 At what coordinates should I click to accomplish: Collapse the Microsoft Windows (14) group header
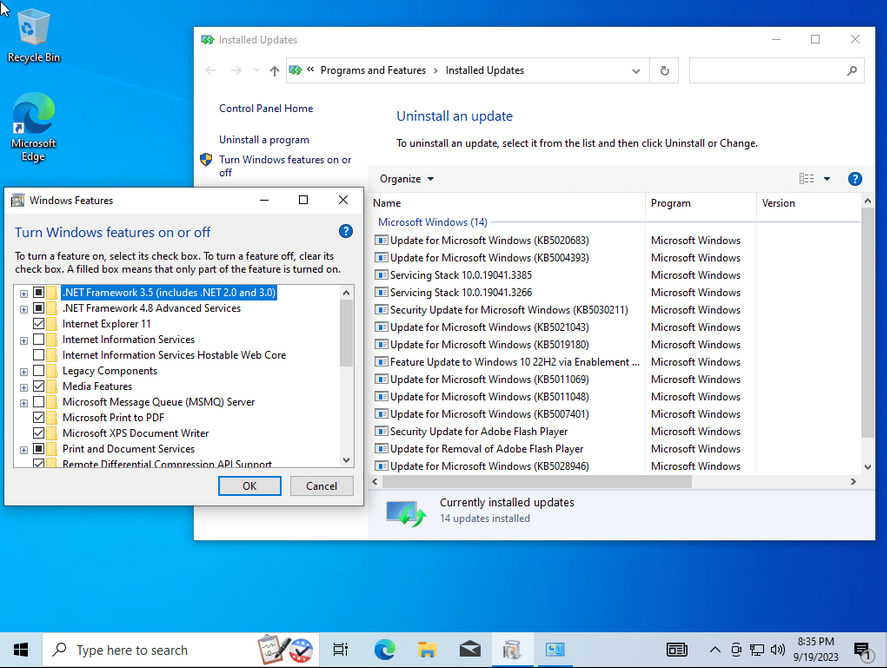[433, 222]
